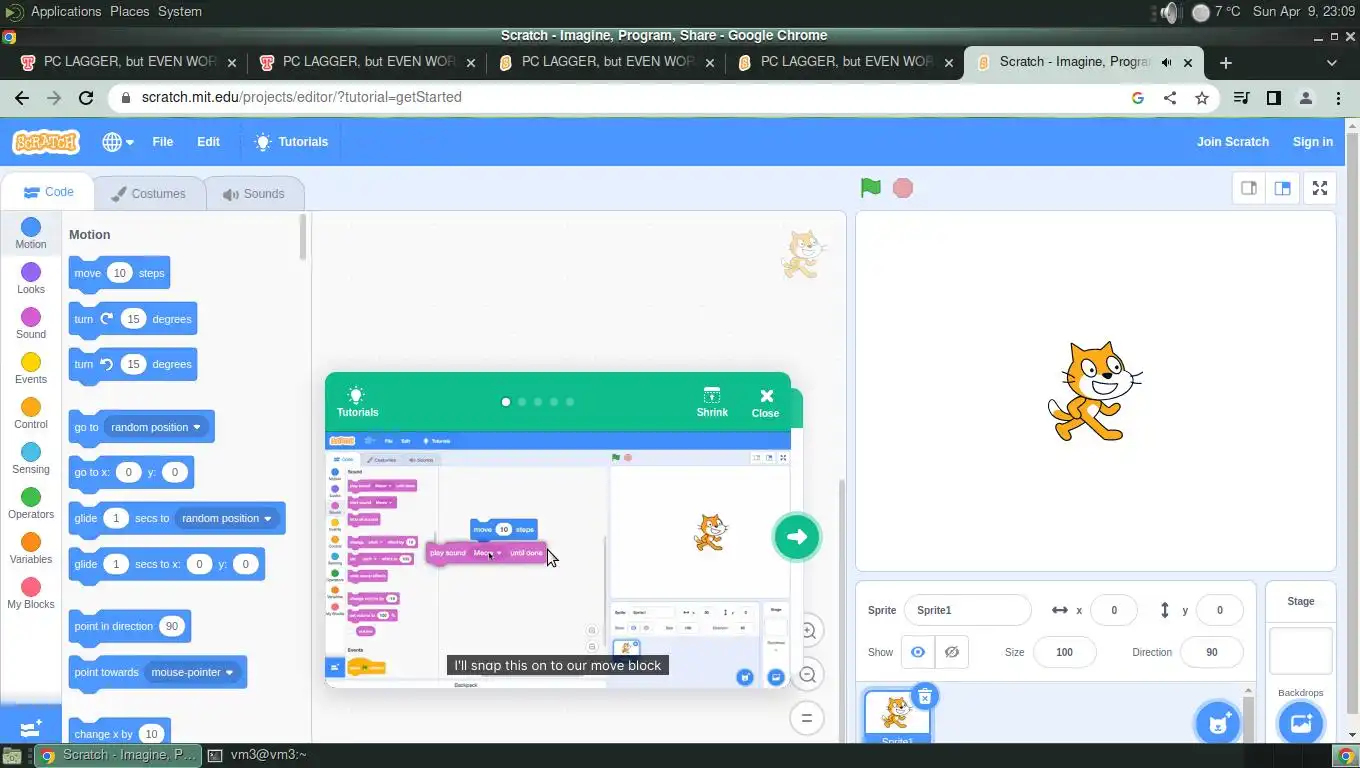Open the File menu
The height and width of the screenshot is (768, 1360).
(163, 142)
